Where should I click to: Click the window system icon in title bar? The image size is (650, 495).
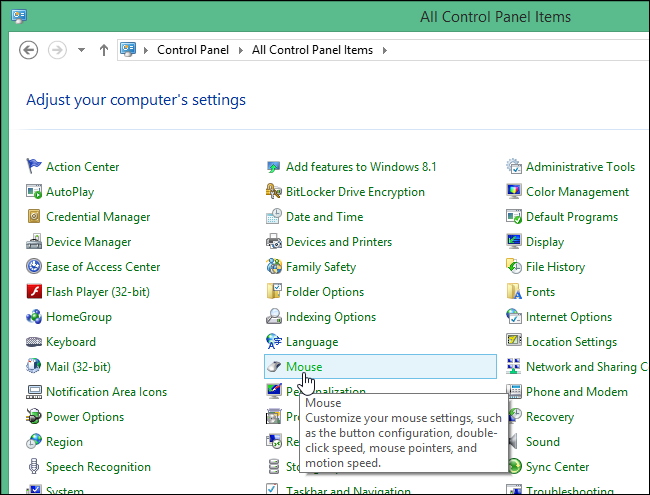(x=19, y=16)
